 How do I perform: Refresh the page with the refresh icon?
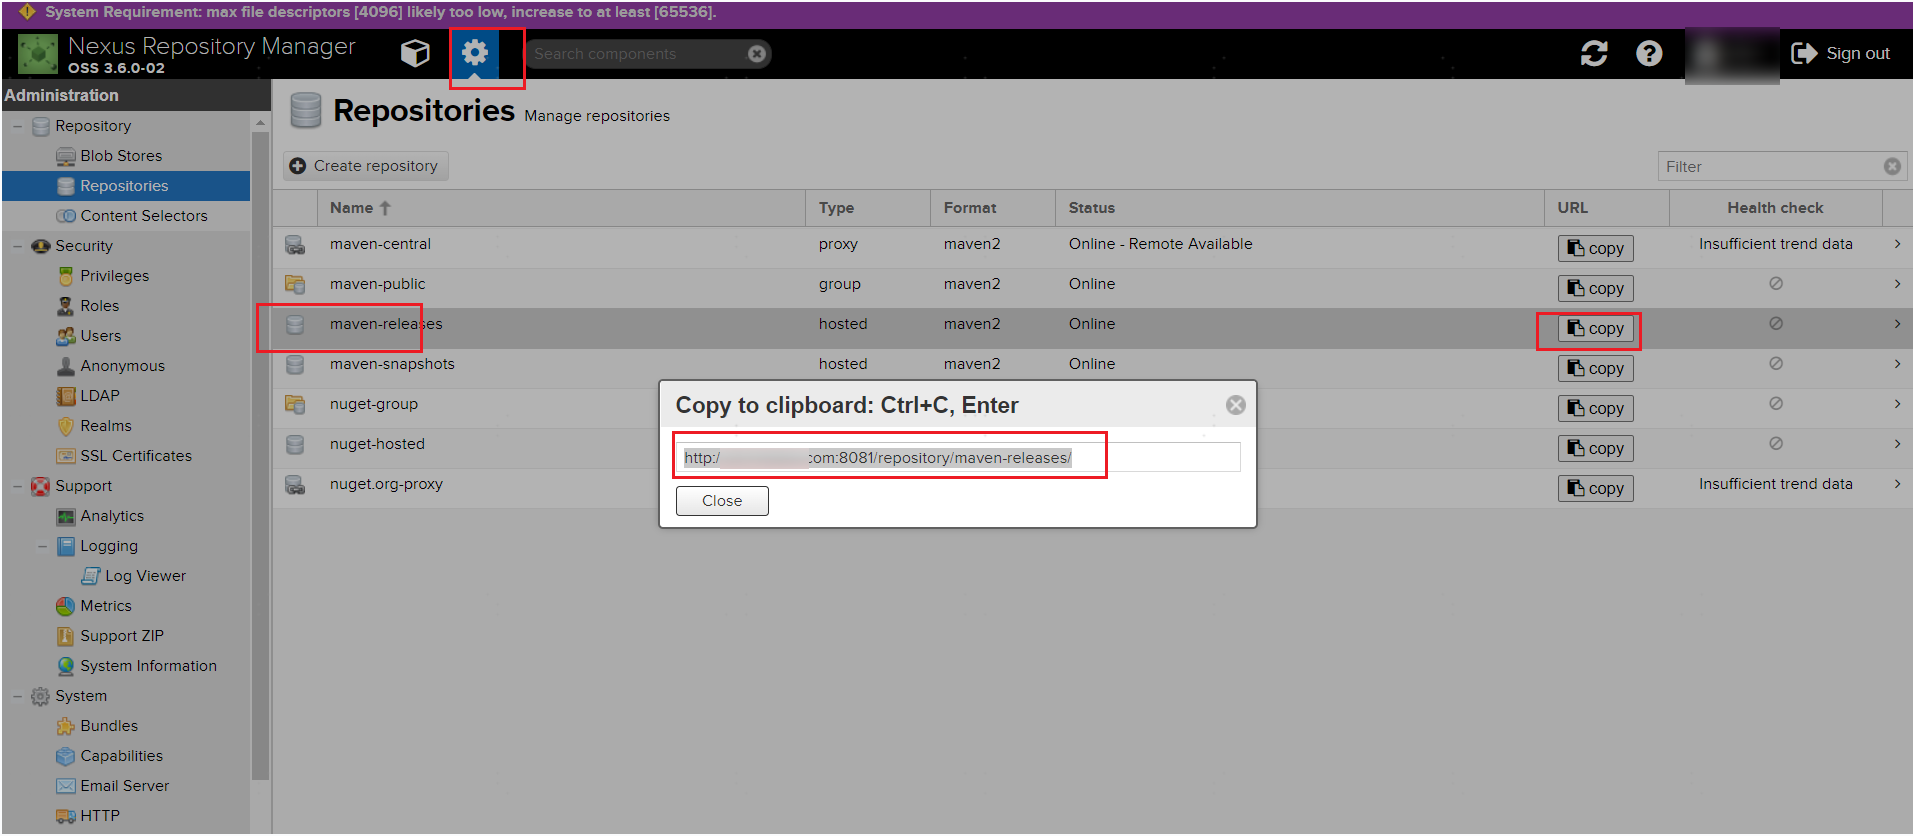coord(1594,53)
